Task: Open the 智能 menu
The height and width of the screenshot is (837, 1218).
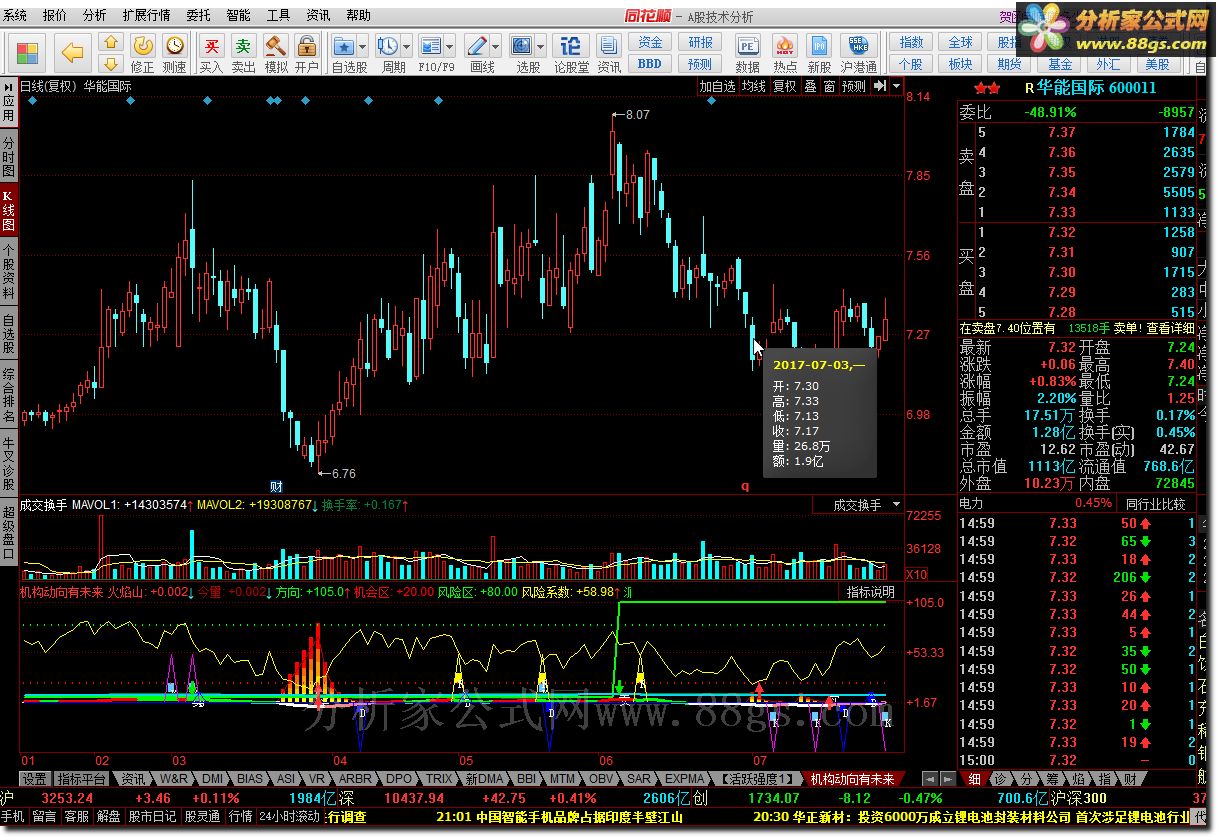Action: pyautogui.click(x=238, y=15)
